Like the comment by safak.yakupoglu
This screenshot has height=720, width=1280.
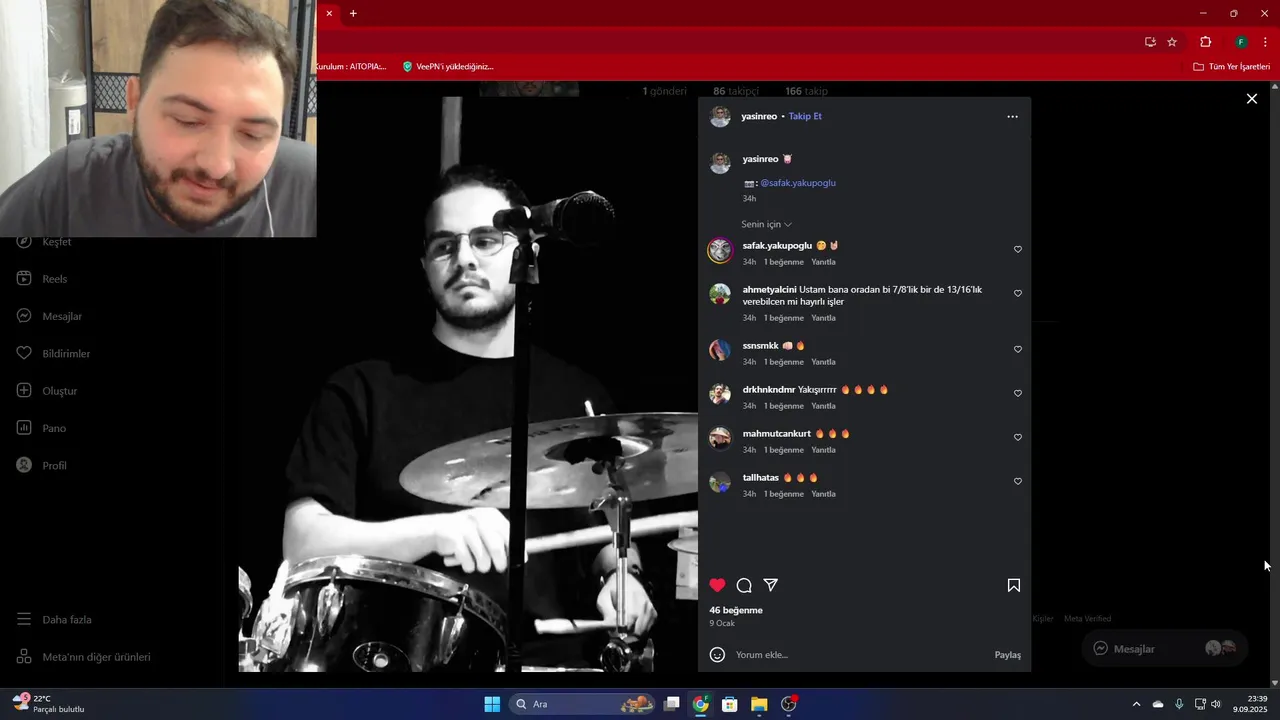point(1018,249)
